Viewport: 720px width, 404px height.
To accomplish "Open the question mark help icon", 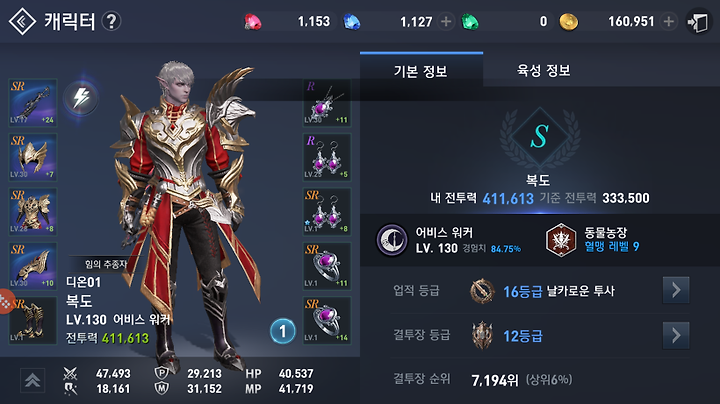I will coord(111,21).
